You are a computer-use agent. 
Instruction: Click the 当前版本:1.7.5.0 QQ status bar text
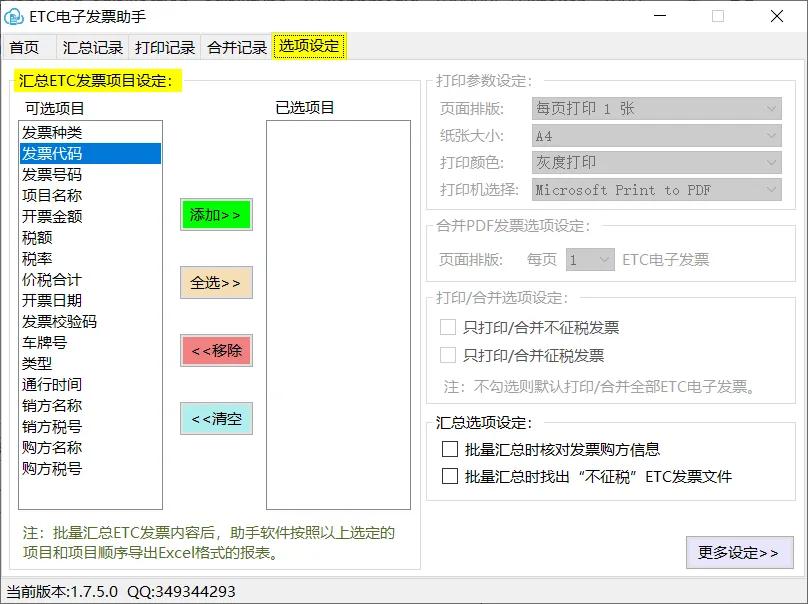121,592
